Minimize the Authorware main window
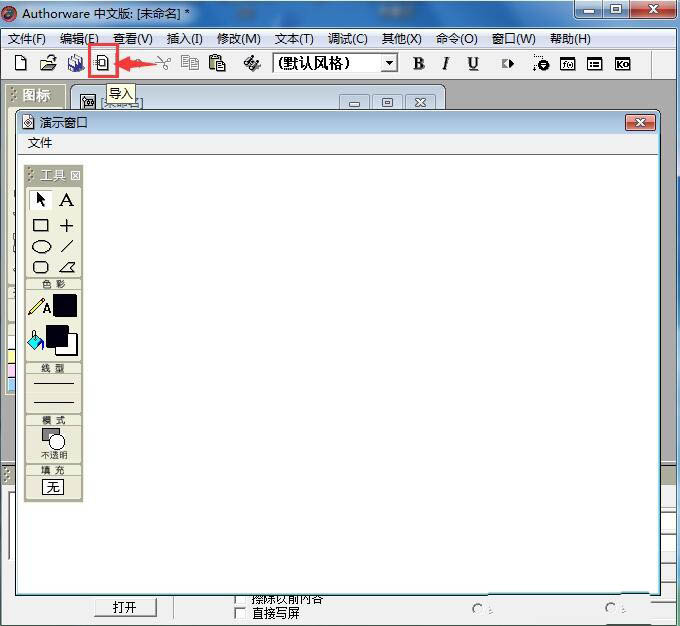680x626 pixels. pyautogui.click(x=588, y=10)
